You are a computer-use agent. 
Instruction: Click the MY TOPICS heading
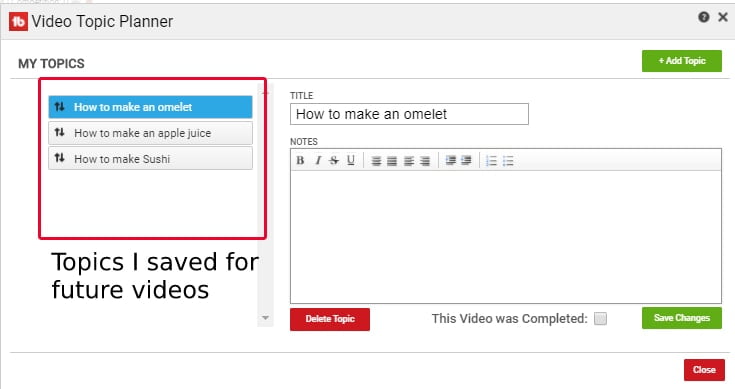click(x=52, y=63)
